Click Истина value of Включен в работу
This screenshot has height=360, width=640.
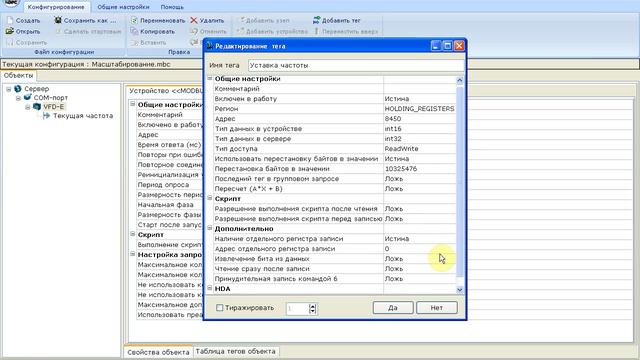(x=396, y=99)
